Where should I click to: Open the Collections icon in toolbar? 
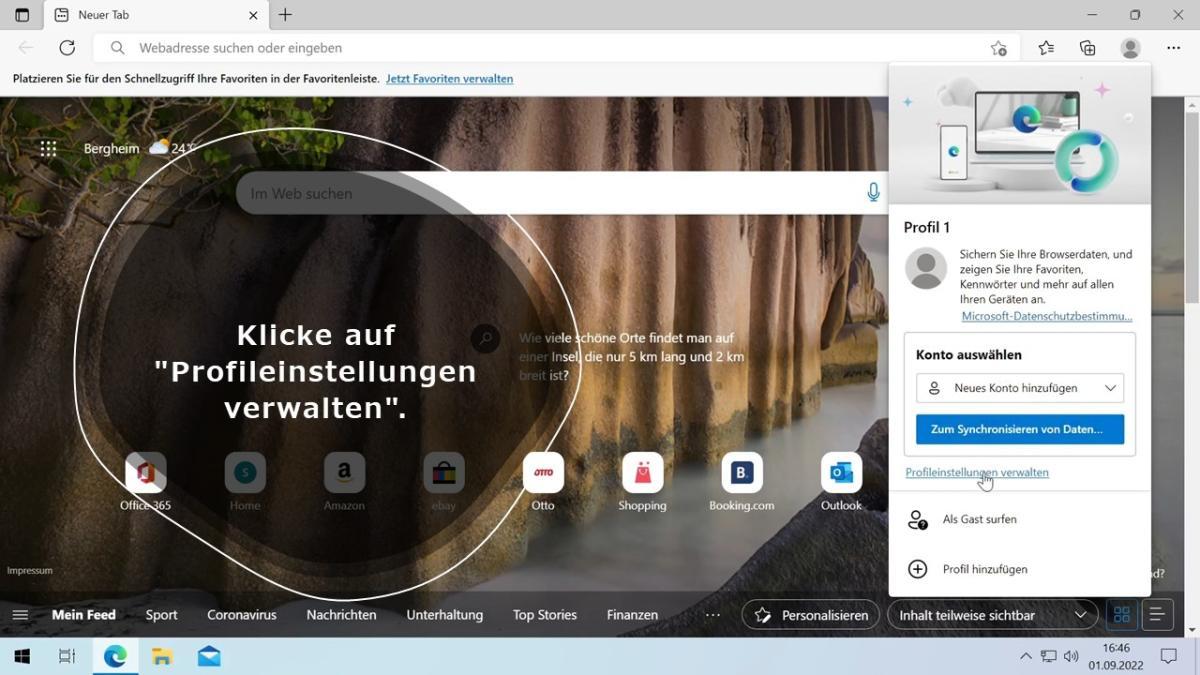1088,48
